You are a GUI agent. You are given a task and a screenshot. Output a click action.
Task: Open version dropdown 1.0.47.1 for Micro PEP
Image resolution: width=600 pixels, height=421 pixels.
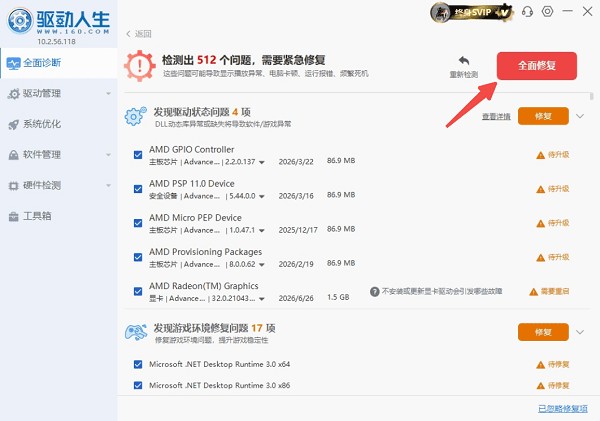262,230
